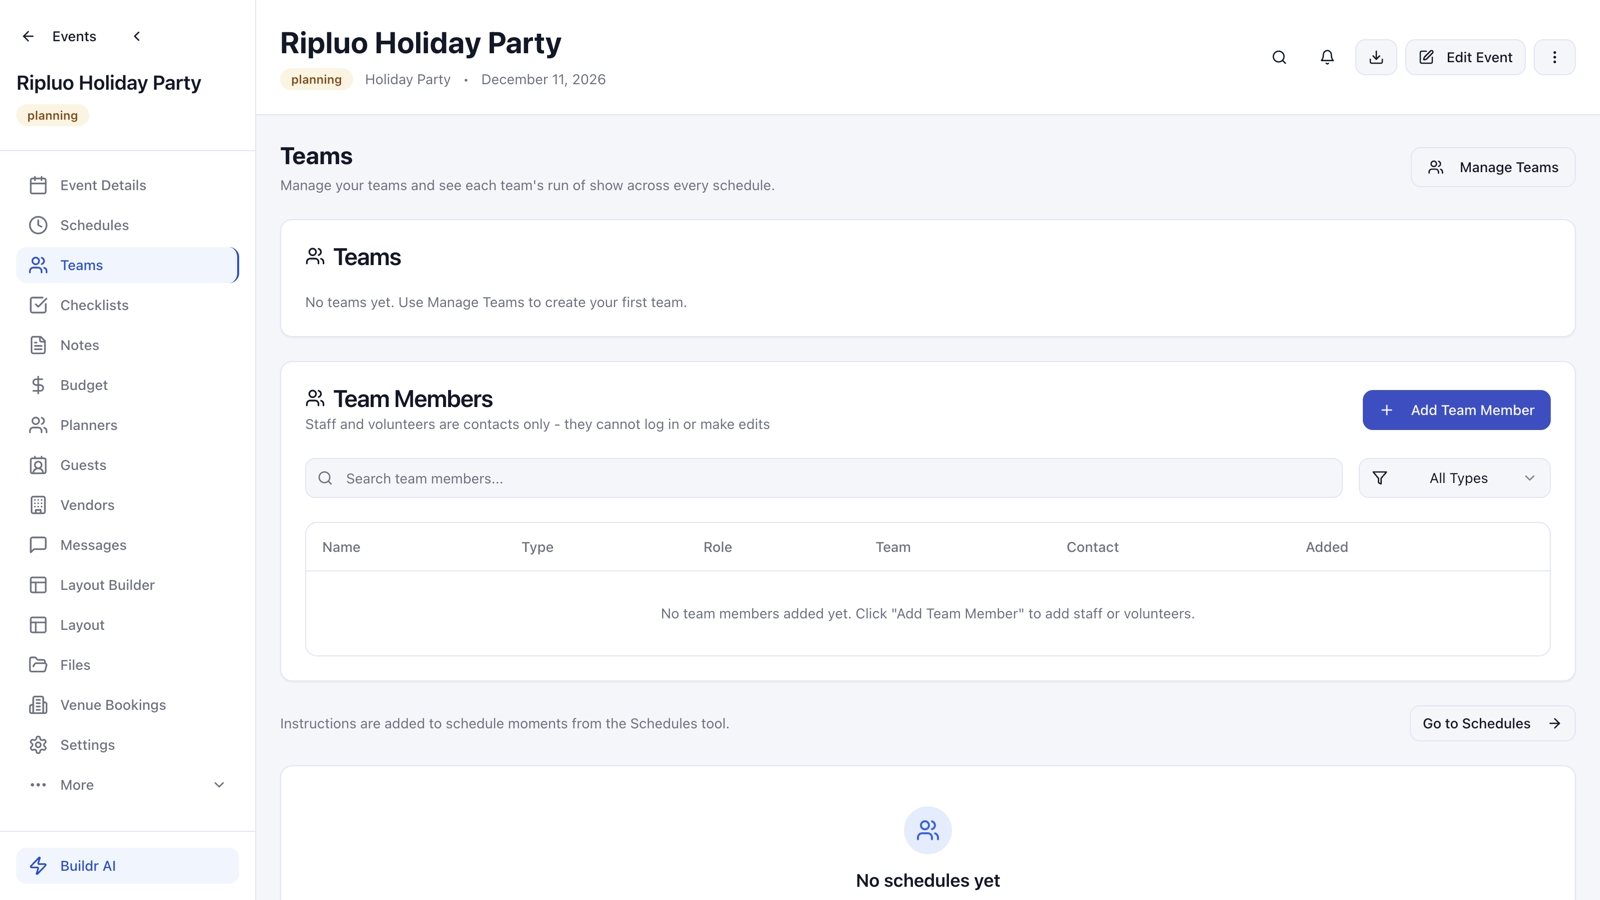This screenshot has width=1600, height=900.
Task: Click the Role column header
Action: 717,547
